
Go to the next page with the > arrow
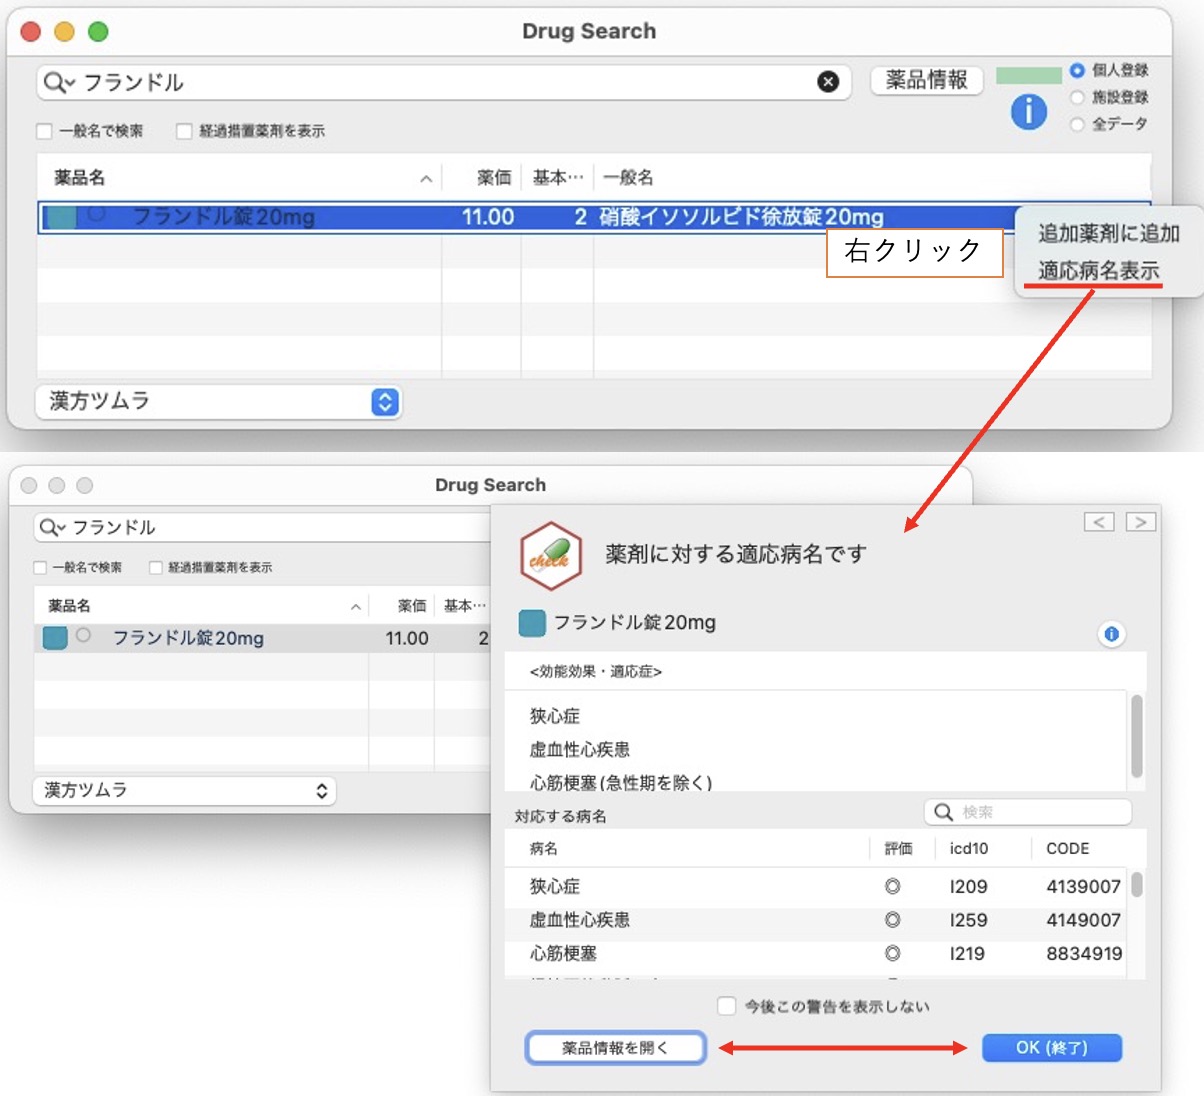pos(1141,522)
